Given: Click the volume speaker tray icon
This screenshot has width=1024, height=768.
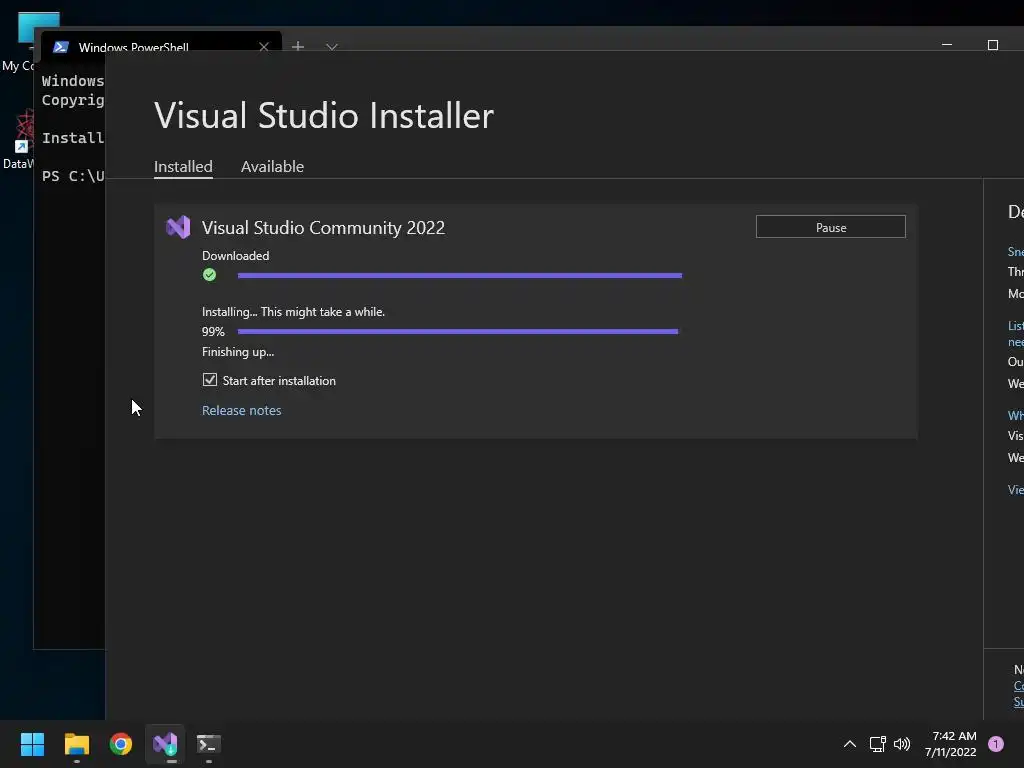Looking at the screenshot, I should point(902,744).
